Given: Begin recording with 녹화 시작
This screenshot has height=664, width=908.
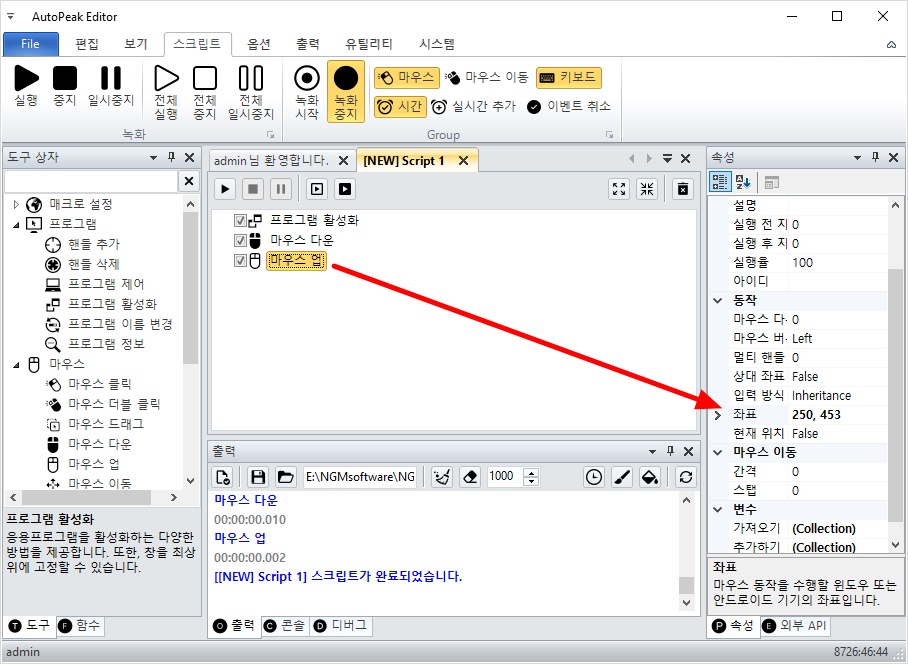Looking at the screenshot, I should click(307, 93).
